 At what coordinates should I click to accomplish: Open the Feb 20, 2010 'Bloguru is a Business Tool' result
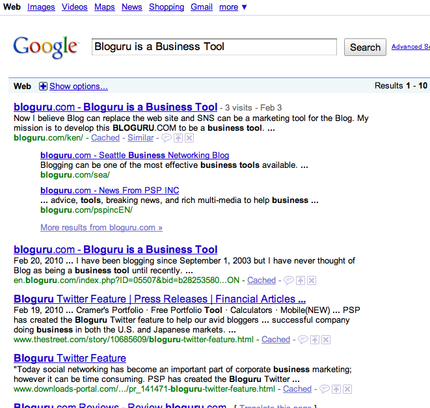point(115,250)
